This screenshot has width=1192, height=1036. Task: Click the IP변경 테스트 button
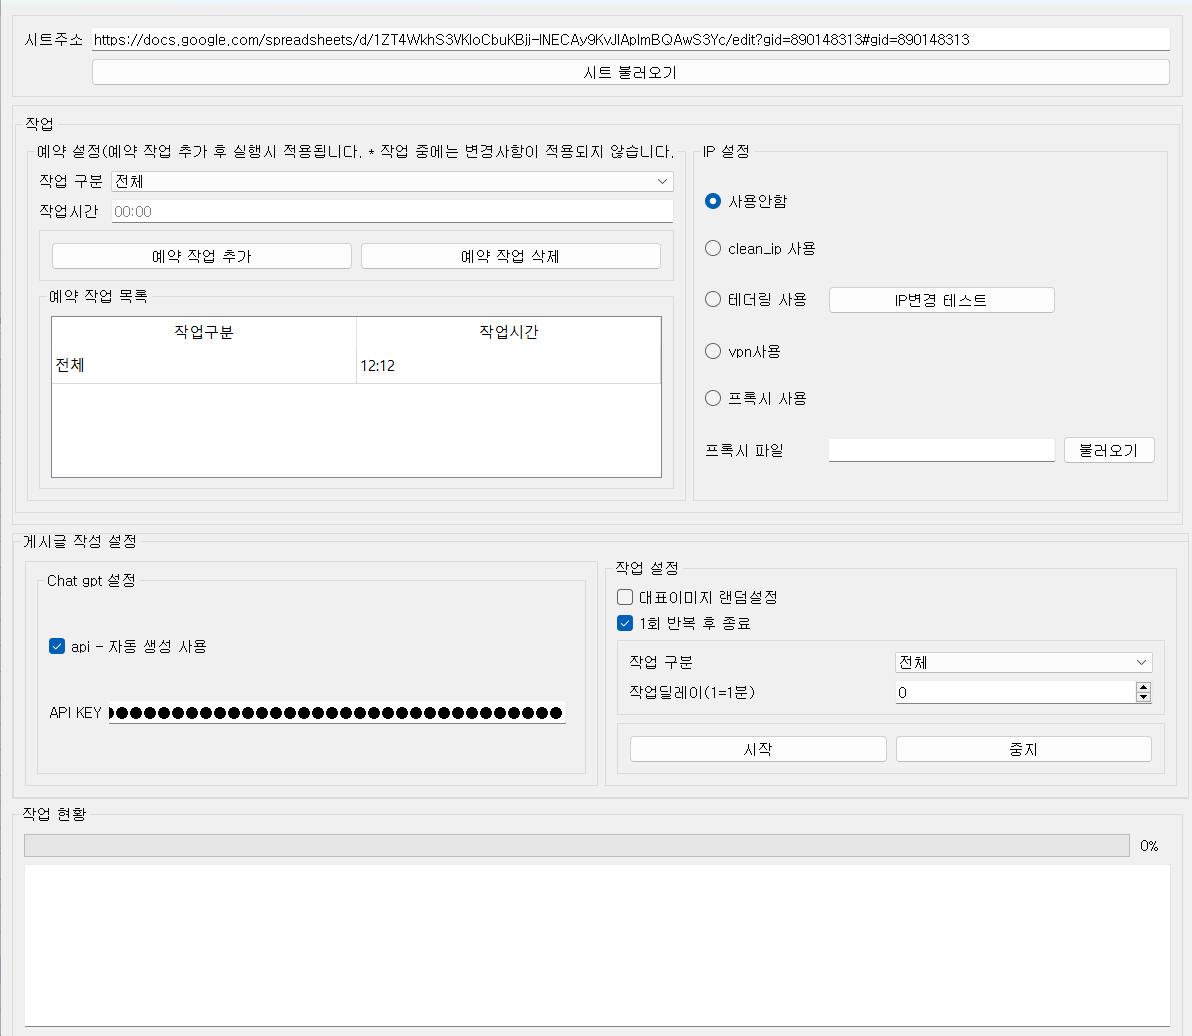pyautogui.click(x=941, y=300)
